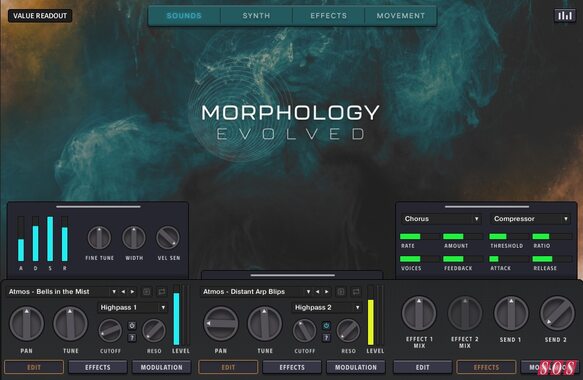Collapse the Chorus/Compressor effects panel handle

tap(487, 206)
